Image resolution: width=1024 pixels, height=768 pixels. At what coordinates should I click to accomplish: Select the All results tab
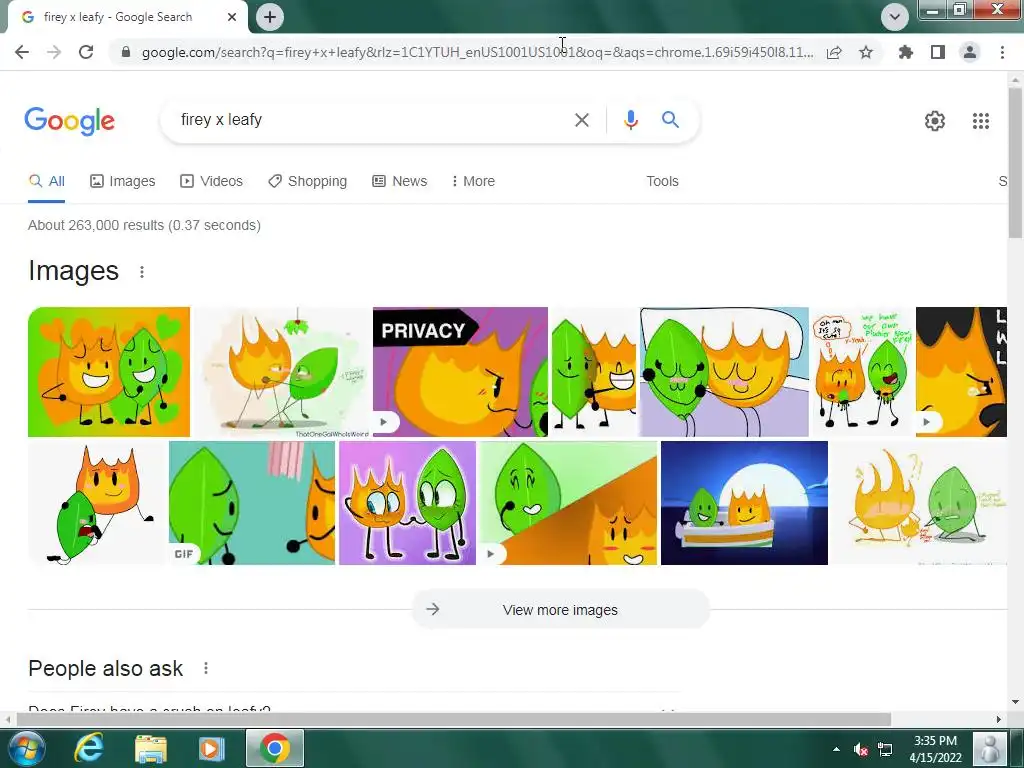[x=46, y=181]
